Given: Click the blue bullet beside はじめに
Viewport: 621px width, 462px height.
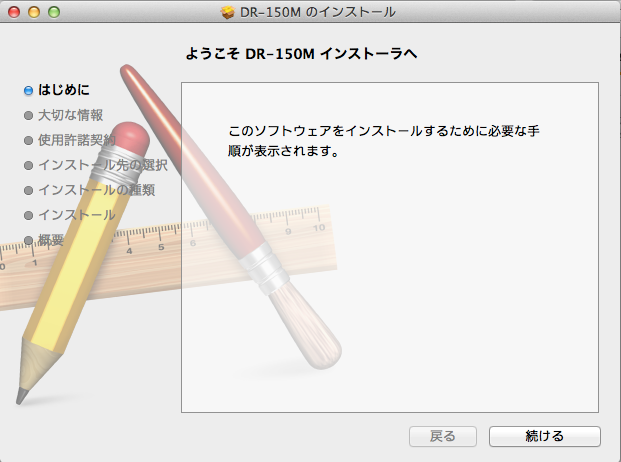Looking at the screenshot, I should [x=29, y=91].
